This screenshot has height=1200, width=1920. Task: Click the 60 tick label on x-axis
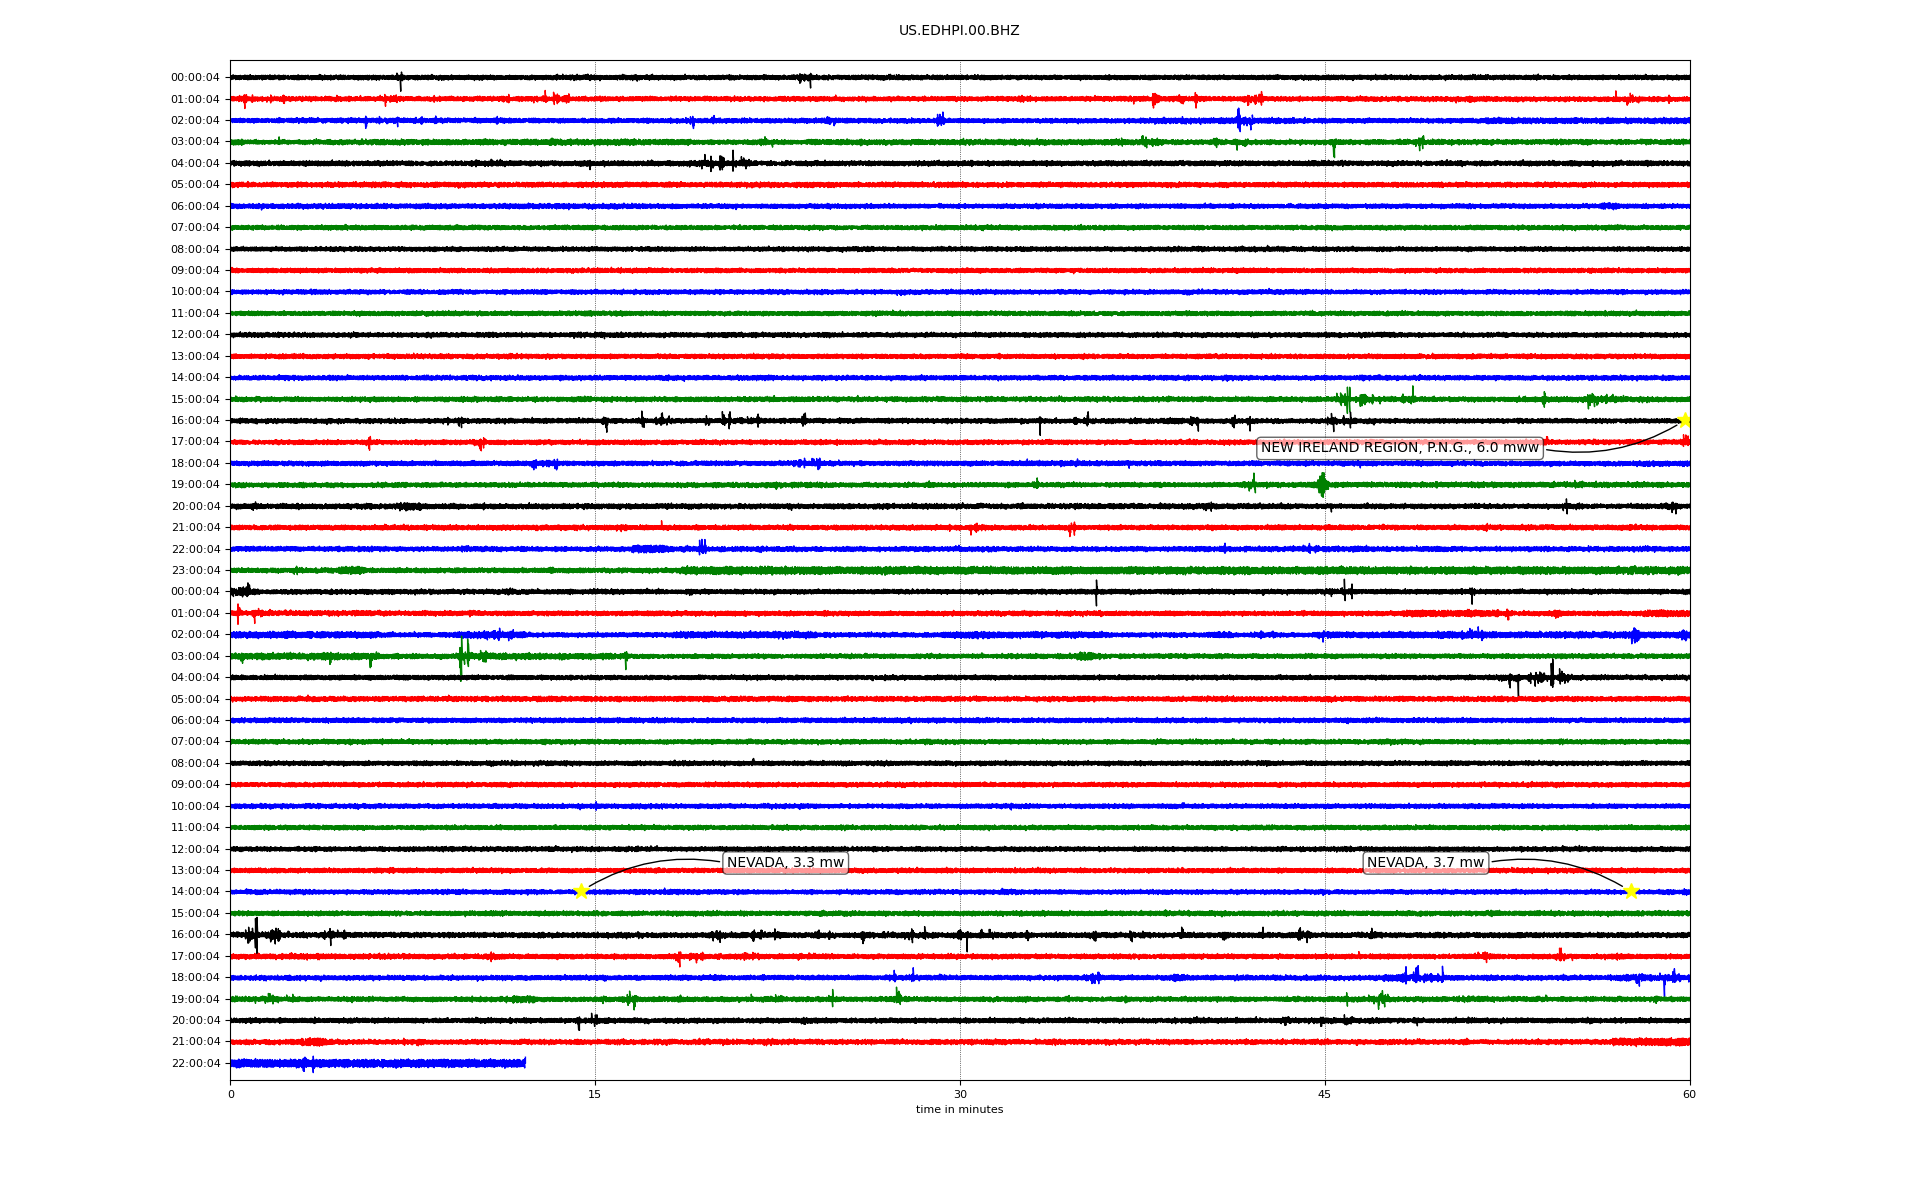[1689, 1094]
